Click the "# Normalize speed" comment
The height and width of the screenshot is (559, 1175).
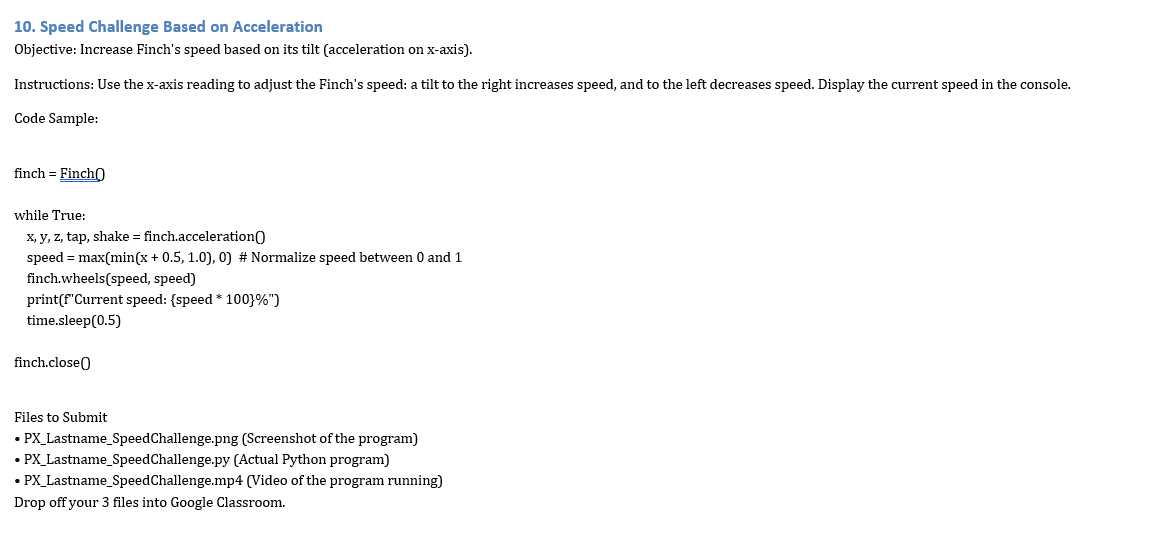point(350,258)
